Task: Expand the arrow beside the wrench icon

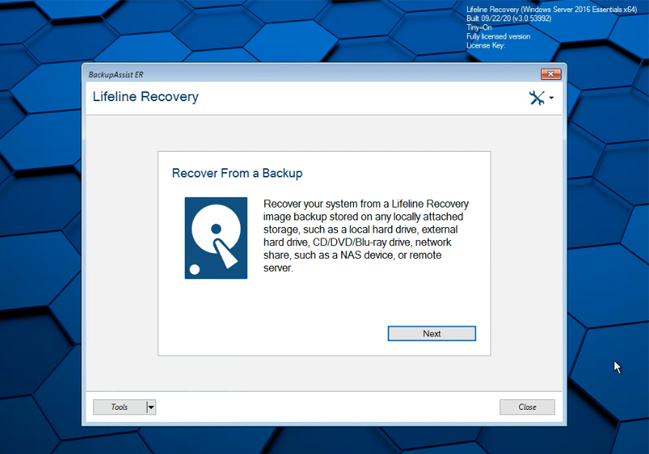Action: coord(551,98)
